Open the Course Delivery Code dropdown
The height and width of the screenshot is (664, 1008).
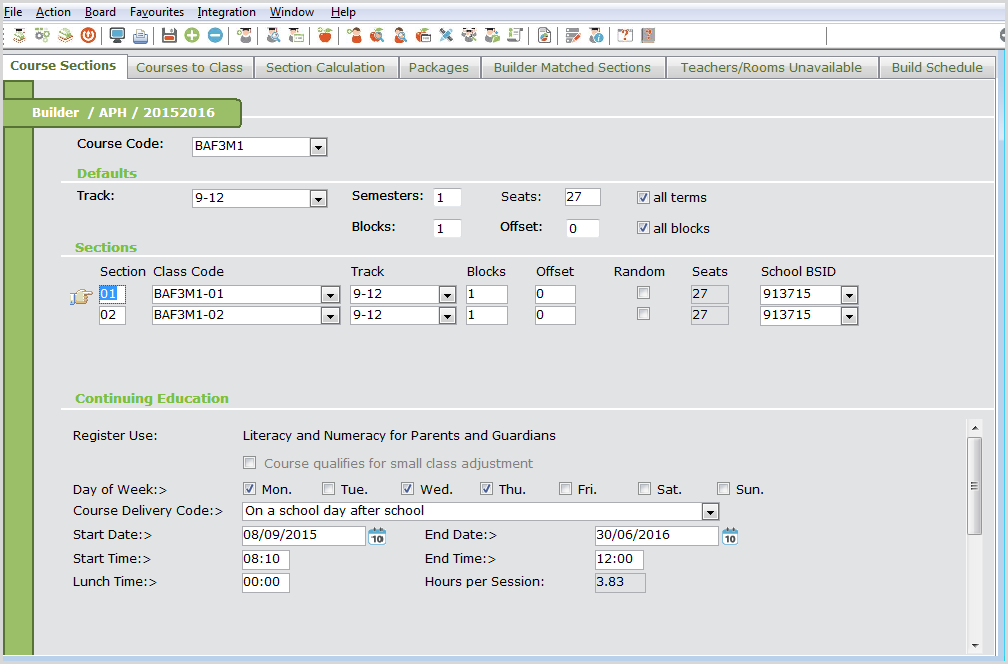[710, 512]
